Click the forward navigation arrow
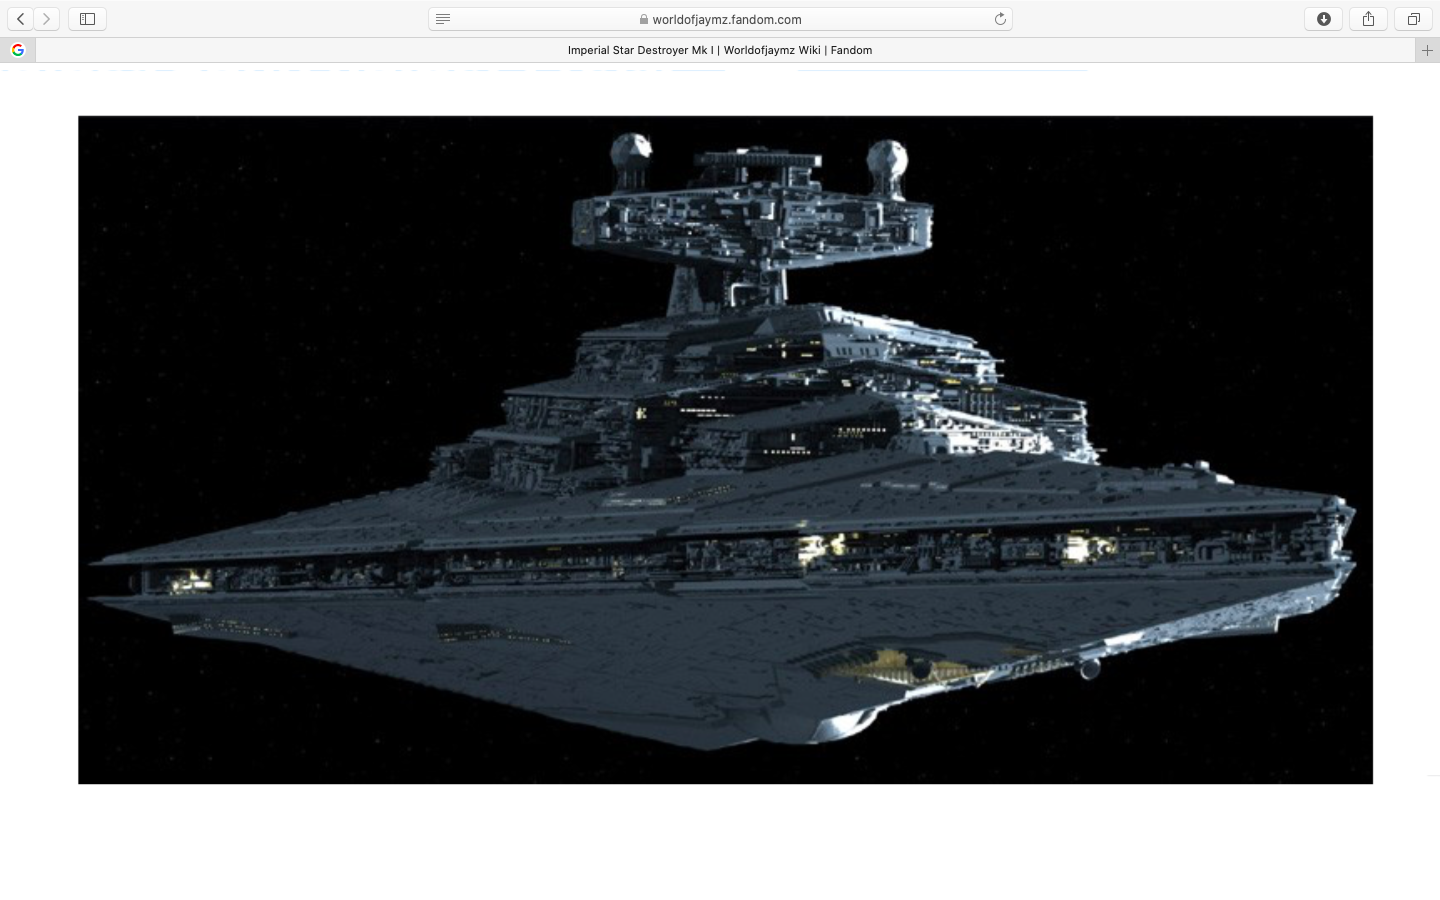The height and width of the screenshot is (900, 1440). 46,19
